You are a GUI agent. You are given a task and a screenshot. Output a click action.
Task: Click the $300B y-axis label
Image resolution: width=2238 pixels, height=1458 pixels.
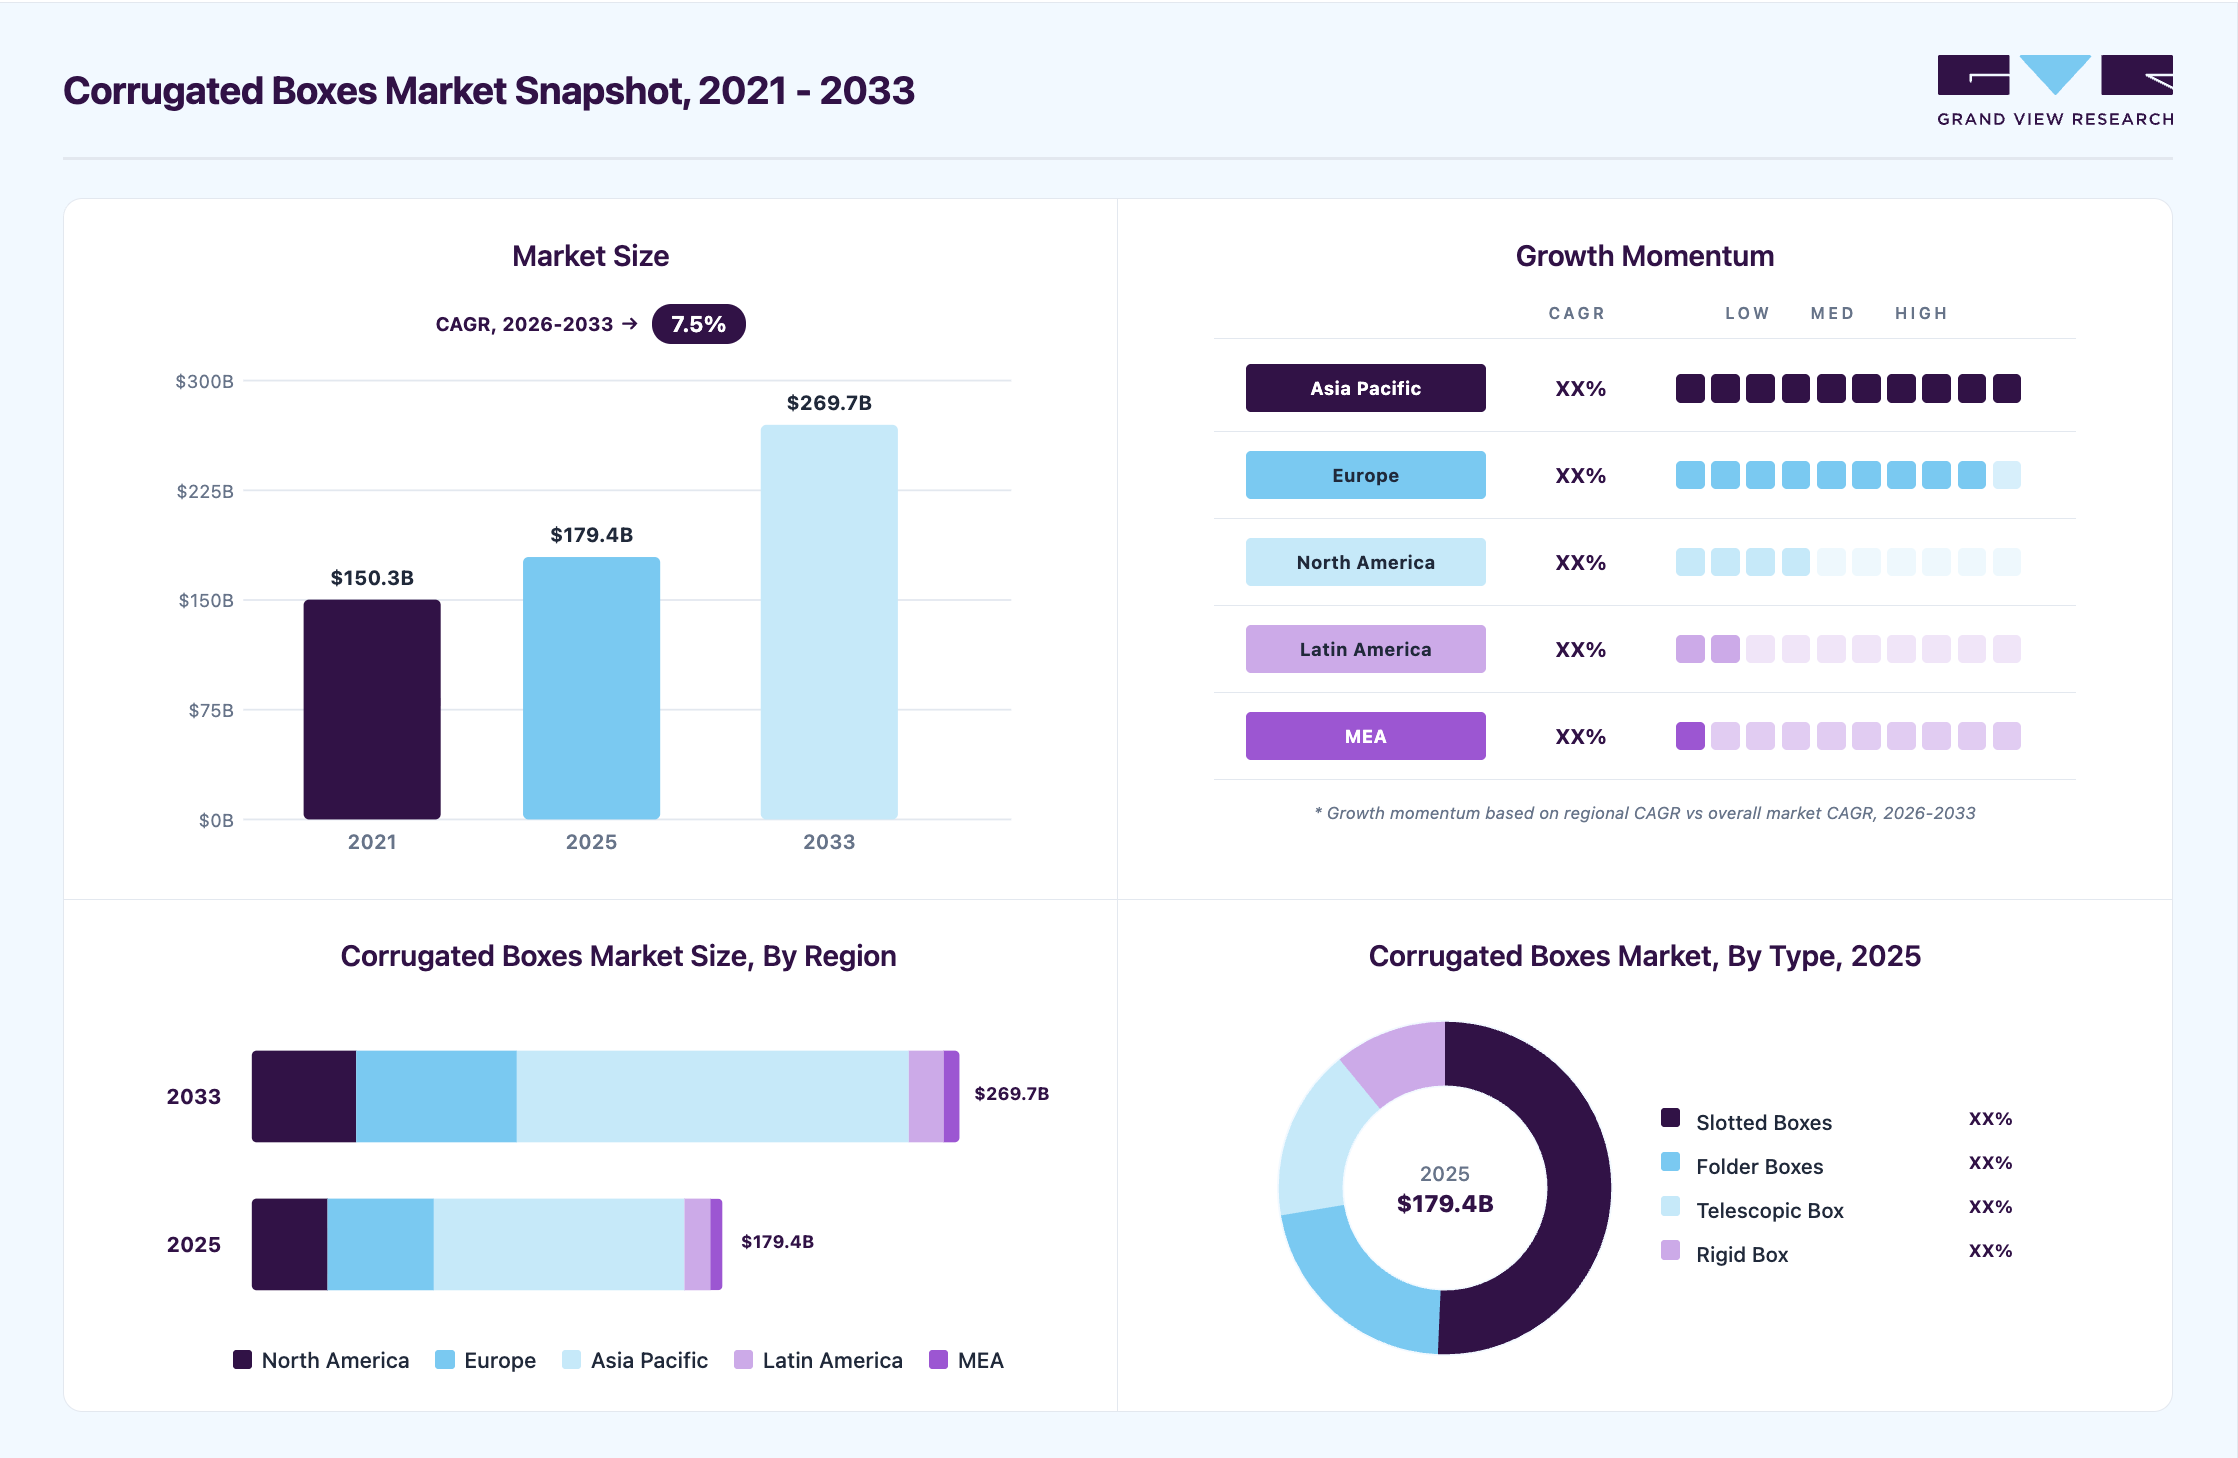click(x=205, y=381)
